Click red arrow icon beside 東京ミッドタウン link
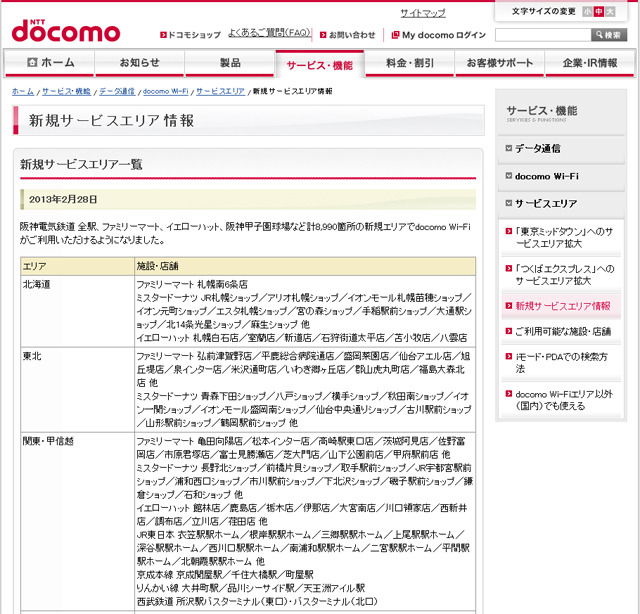 pos(509,231)
